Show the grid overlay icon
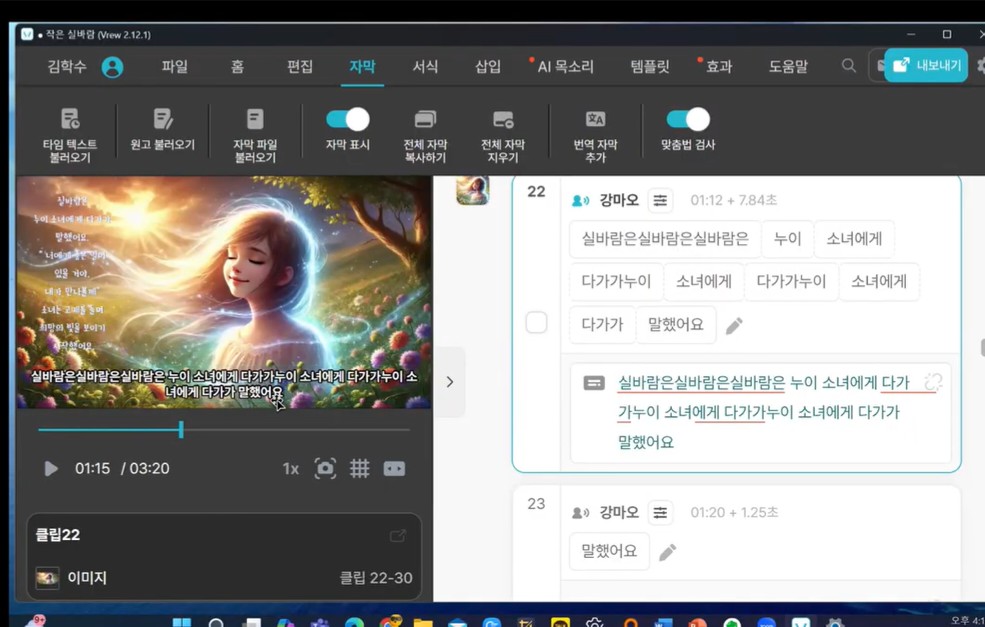Screen dimensions: 985x627 click(x=360, y=468)
